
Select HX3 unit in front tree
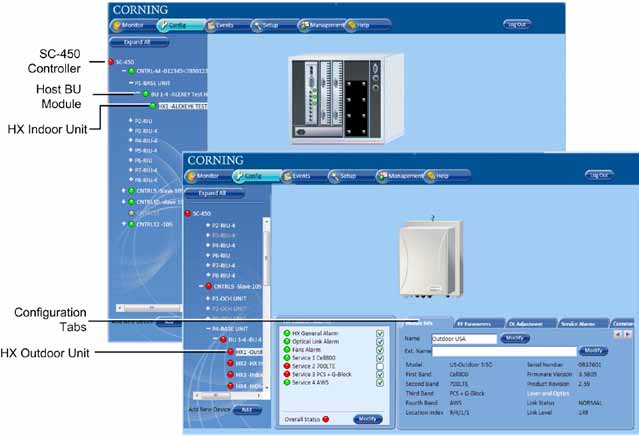pos(245,374)
